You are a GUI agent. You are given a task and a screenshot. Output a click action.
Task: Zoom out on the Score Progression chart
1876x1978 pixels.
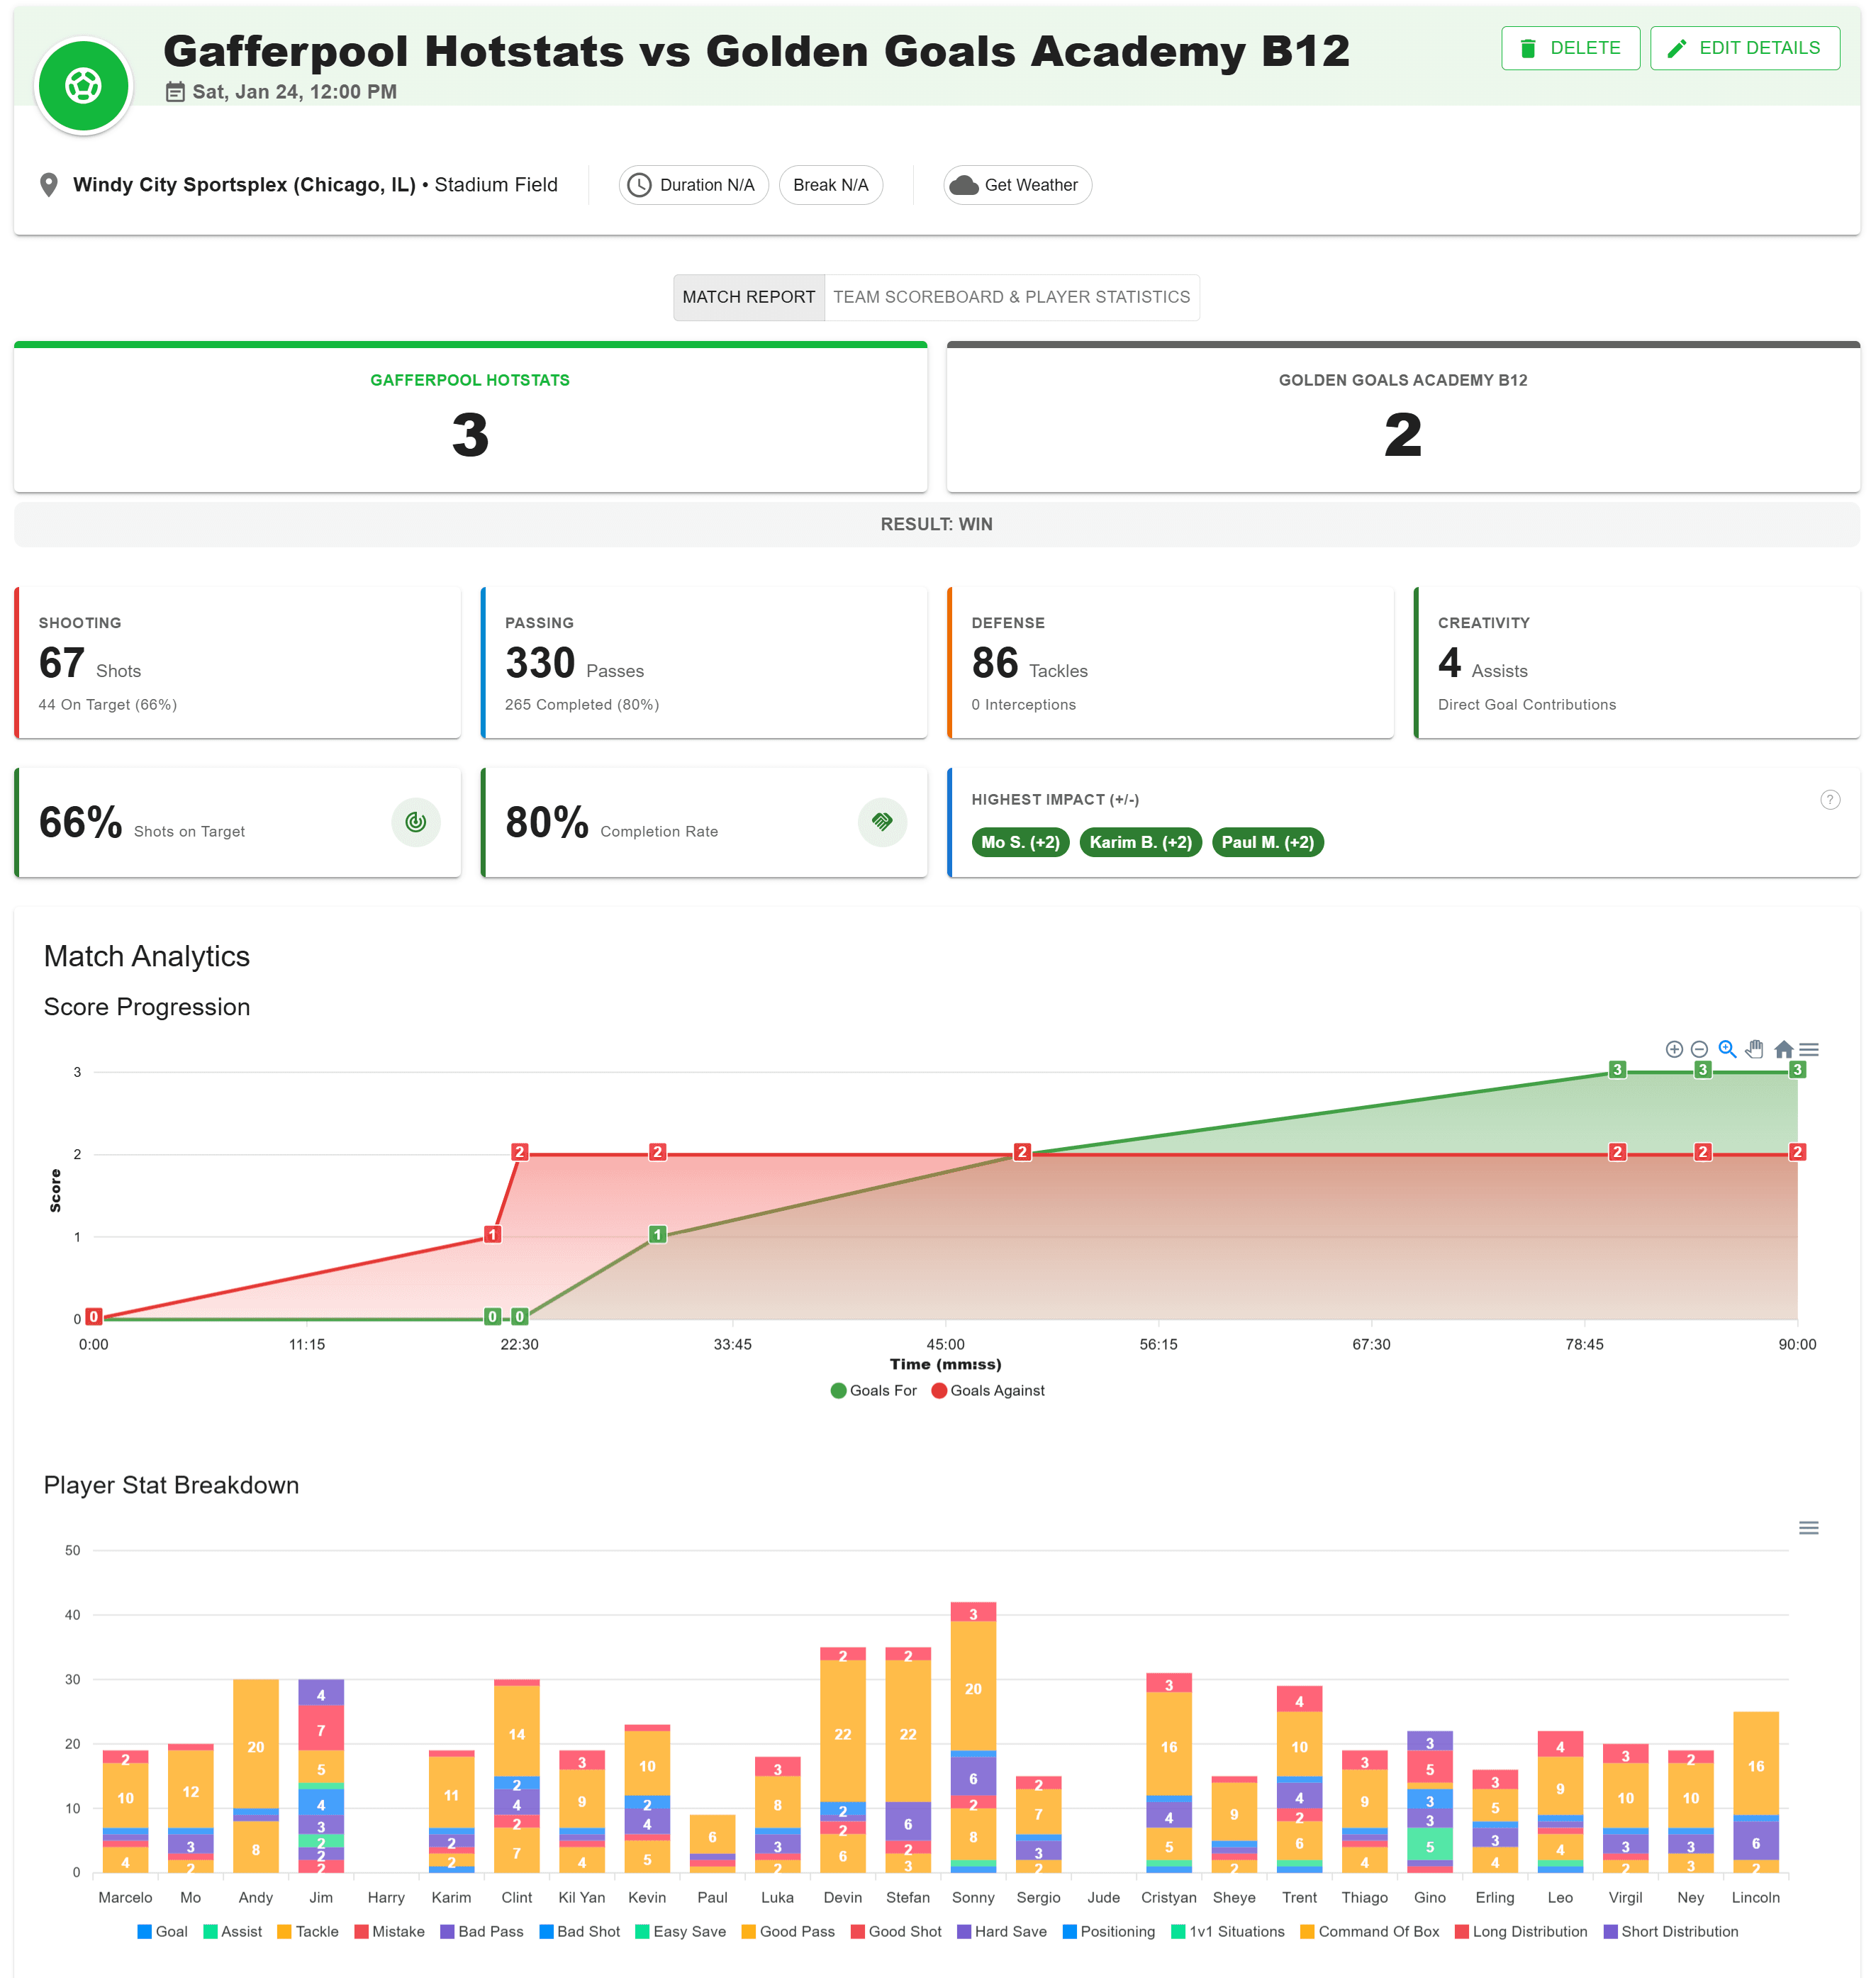1700,1049
